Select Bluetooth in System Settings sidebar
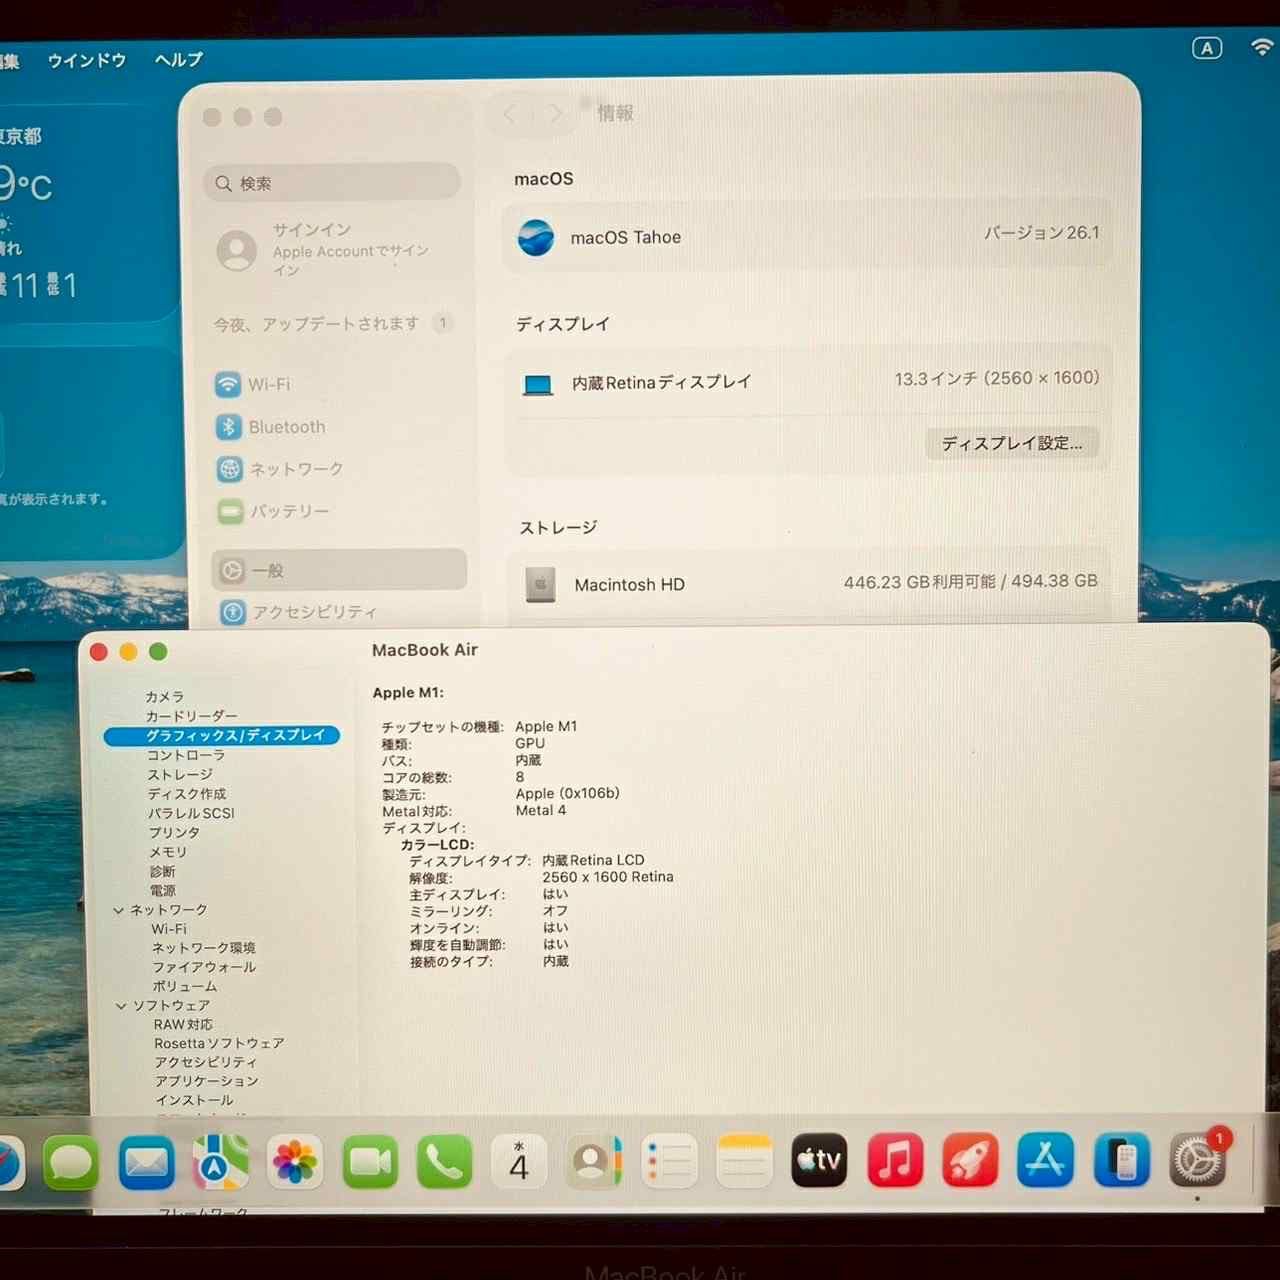This screenshot has width=1280, height=1280. pos(338,427)
